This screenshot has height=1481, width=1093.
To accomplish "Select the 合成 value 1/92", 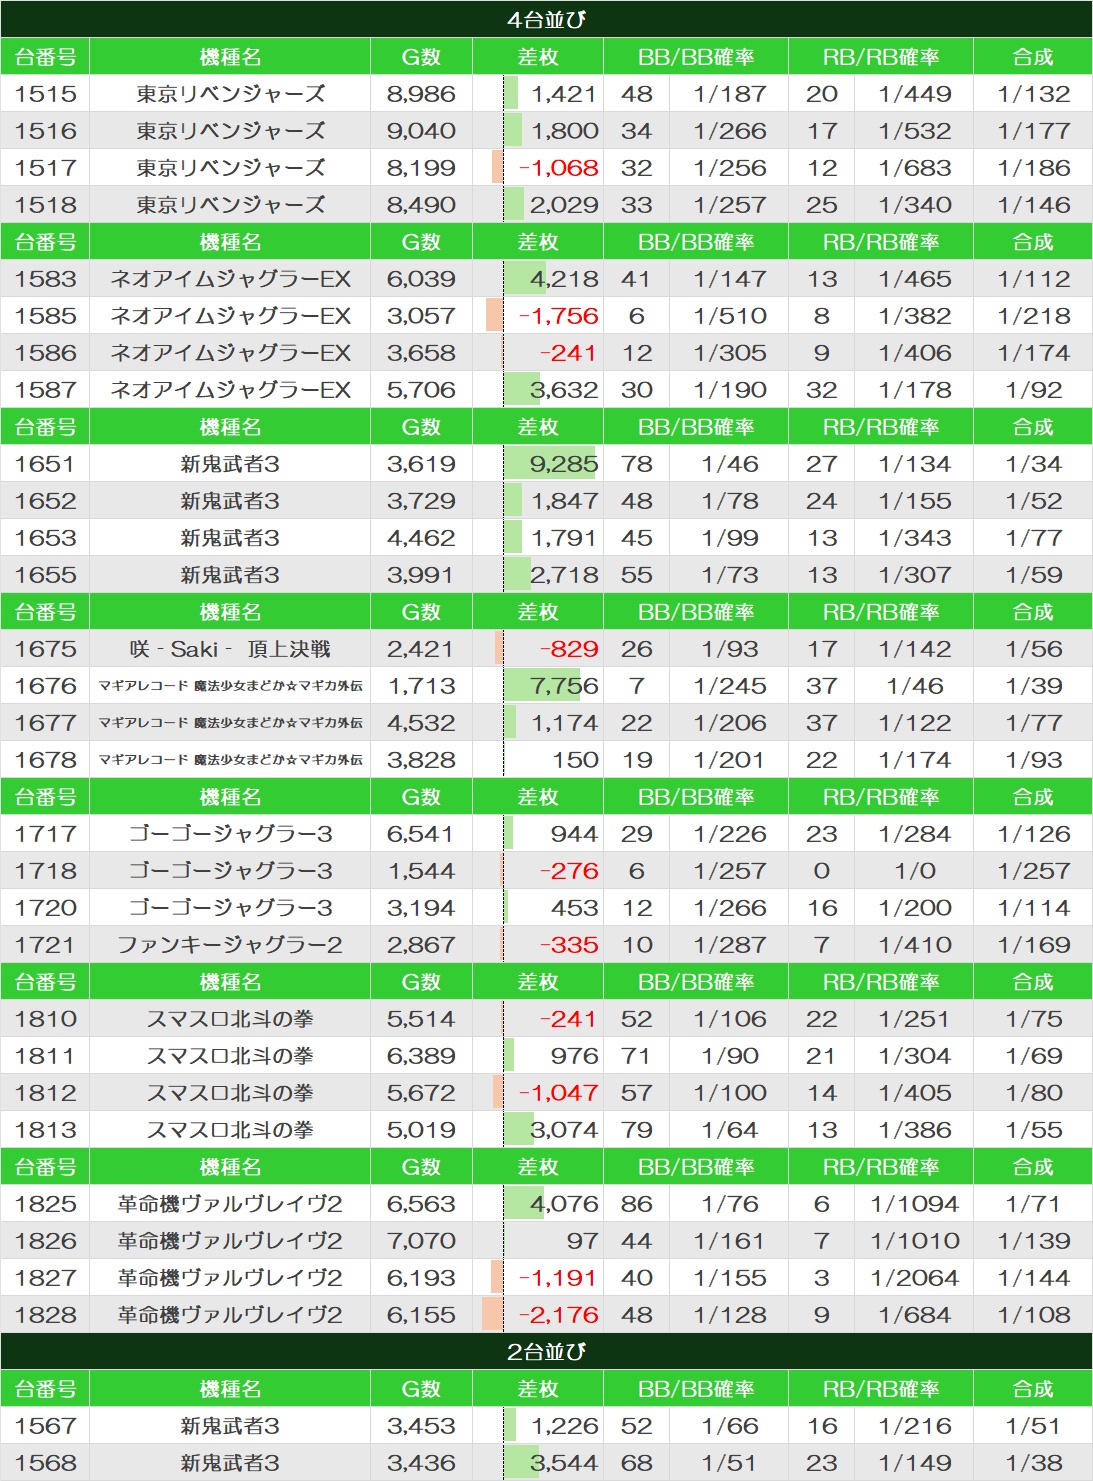I will pyautogui.click(x=1034, y=390).
